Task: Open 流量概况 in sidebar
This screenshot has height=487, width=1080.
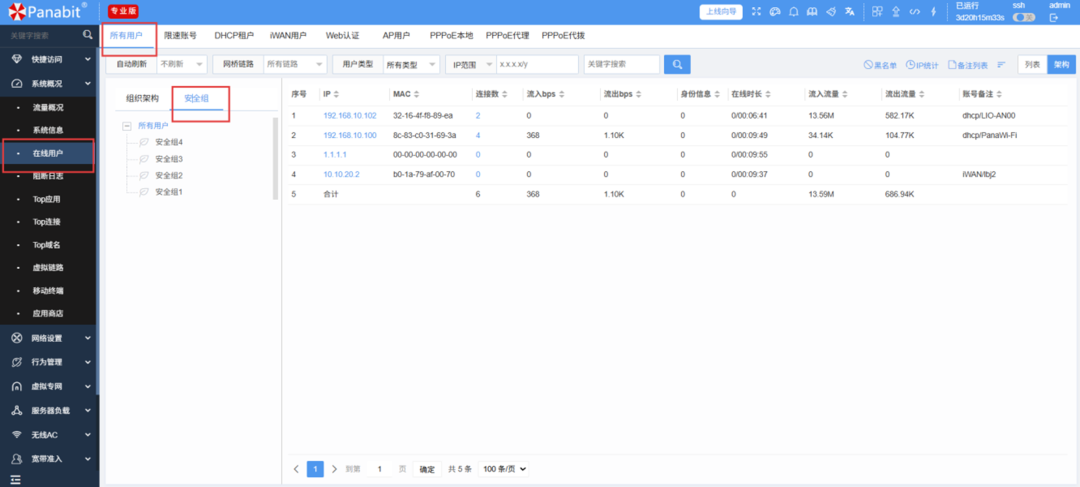Action: click(x=48, y=107)
